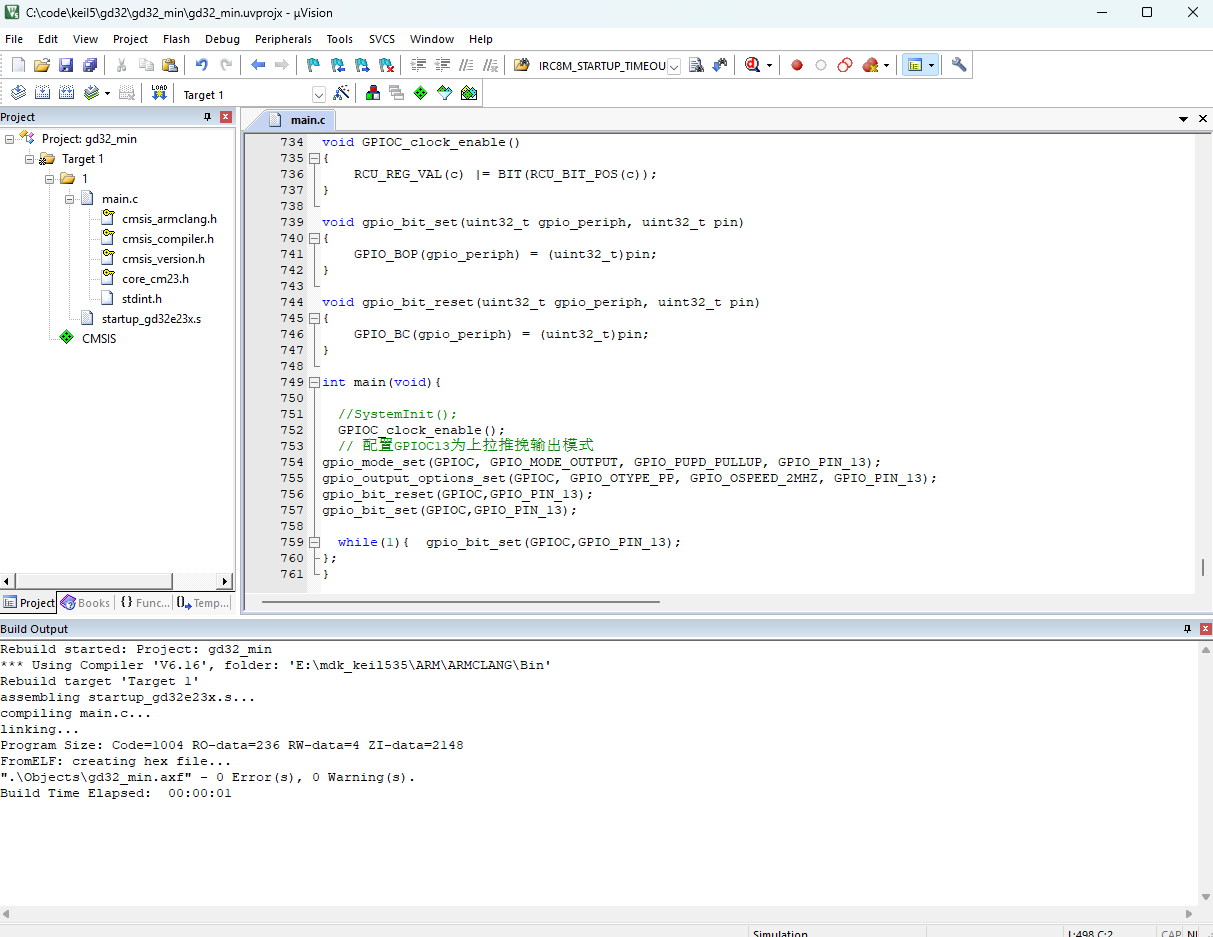Select stdint.h in the project tree
1213x937 pixels.
(x=142, y=299)
